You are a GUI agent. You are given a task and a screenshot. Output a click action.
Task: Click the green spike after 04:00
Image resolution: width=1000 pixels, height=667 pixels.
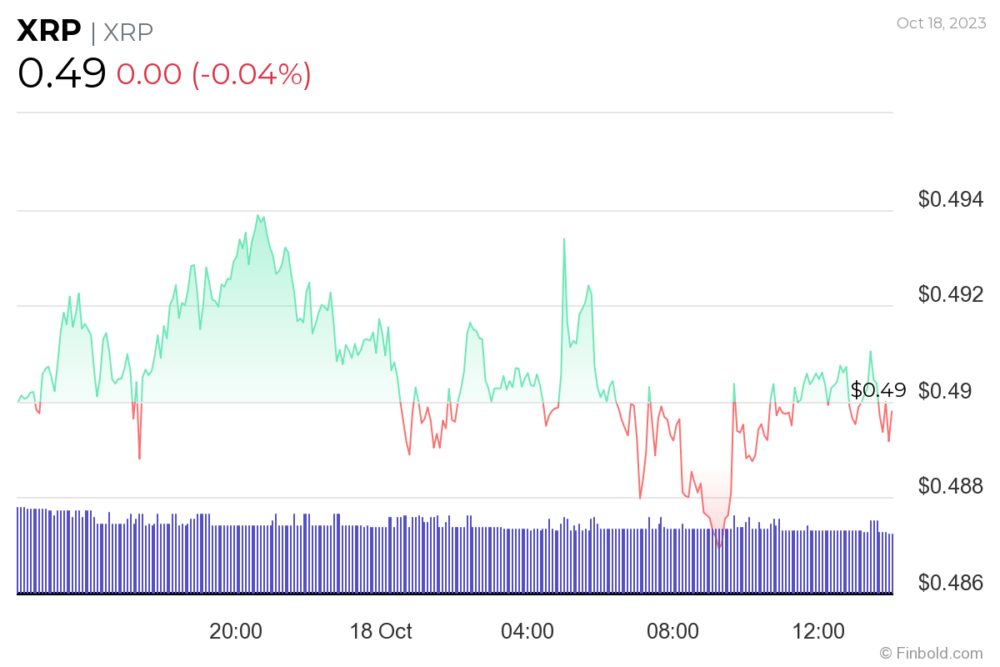tap(564, 241)
